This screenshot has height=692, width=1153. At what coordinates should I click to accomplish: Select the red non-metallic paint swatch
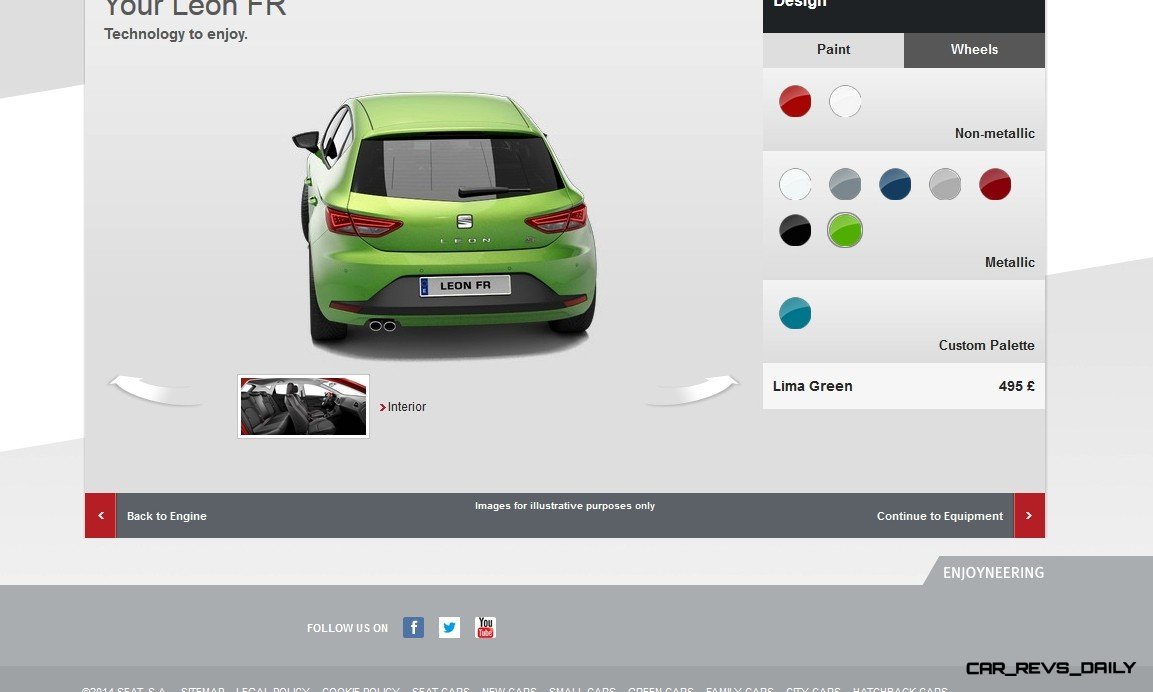point(795,101)
